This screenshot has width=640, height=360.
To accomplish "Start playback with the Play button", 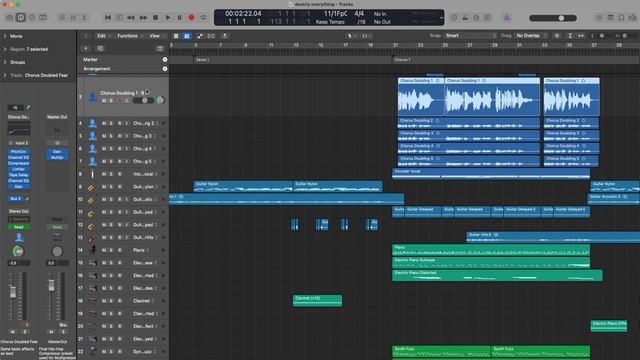I will point(168,18).
